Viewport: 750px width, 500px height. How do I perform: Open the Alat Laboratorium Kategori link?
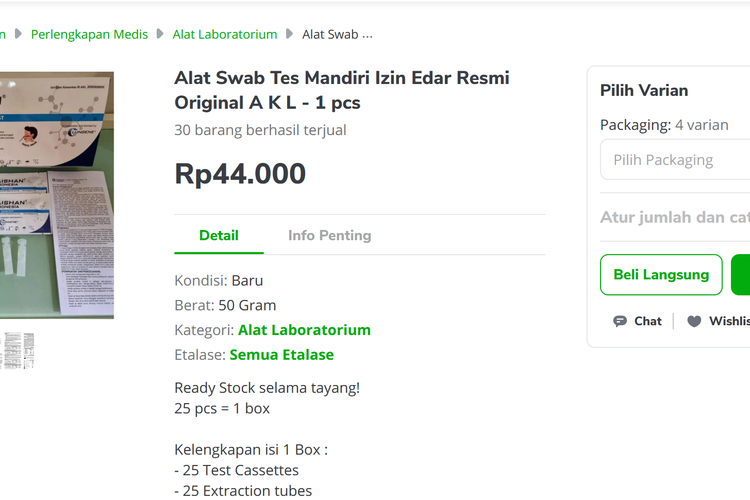(304, 330)
